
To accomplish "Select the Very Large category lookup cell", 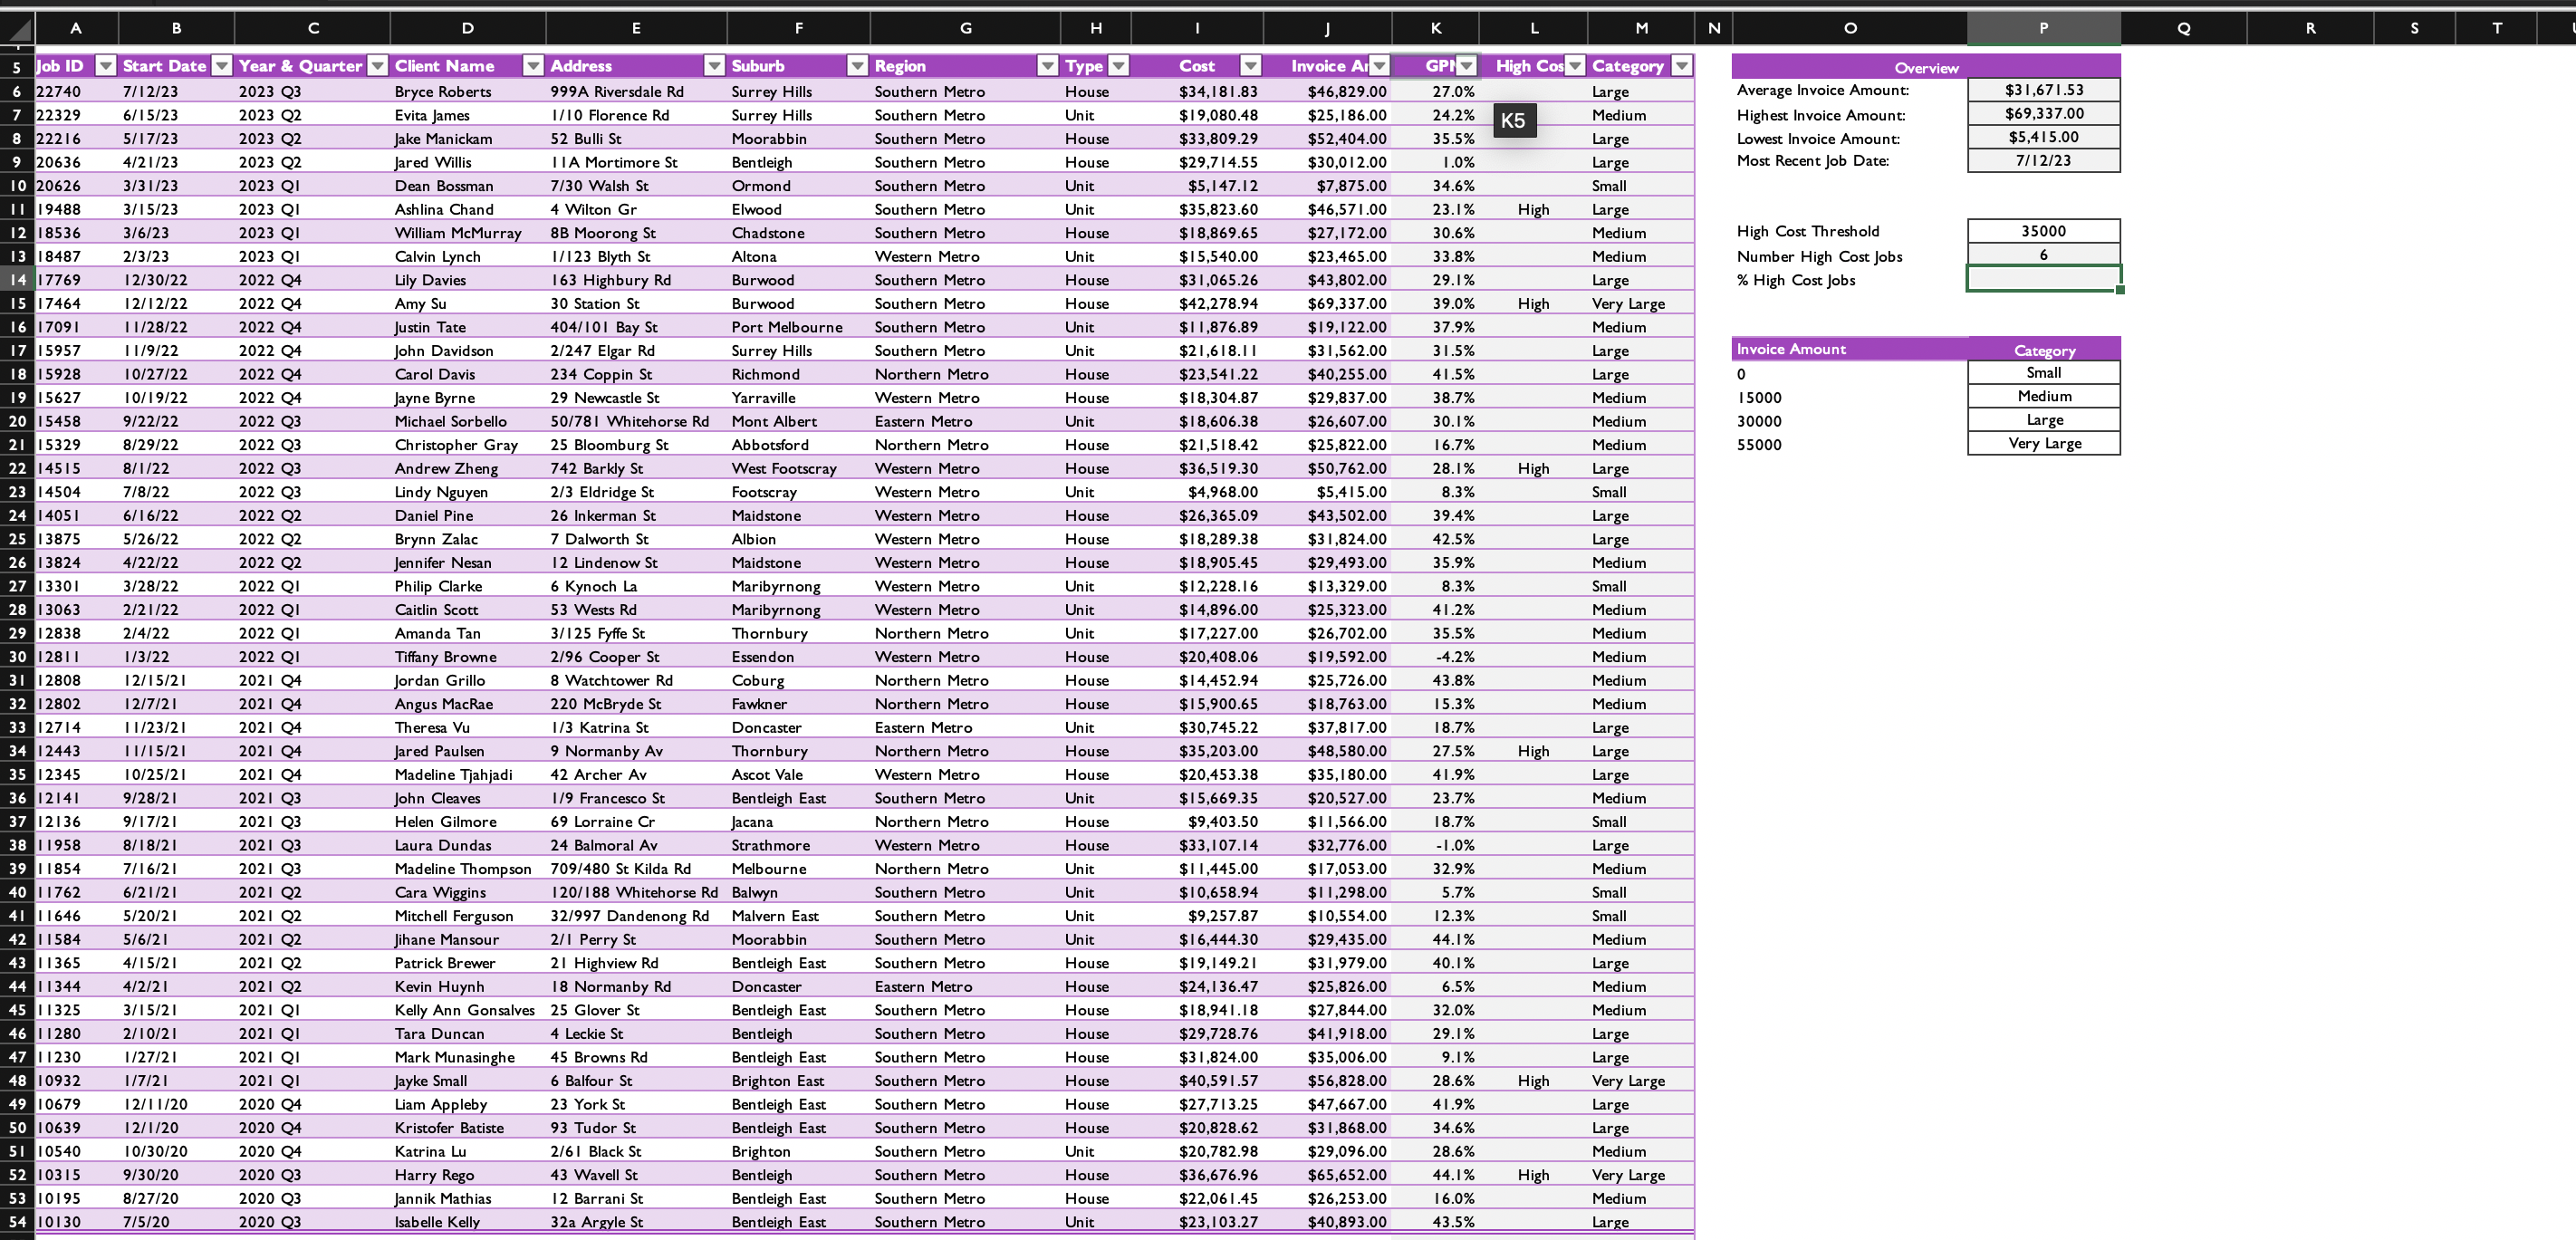I will click(2043, 443).
